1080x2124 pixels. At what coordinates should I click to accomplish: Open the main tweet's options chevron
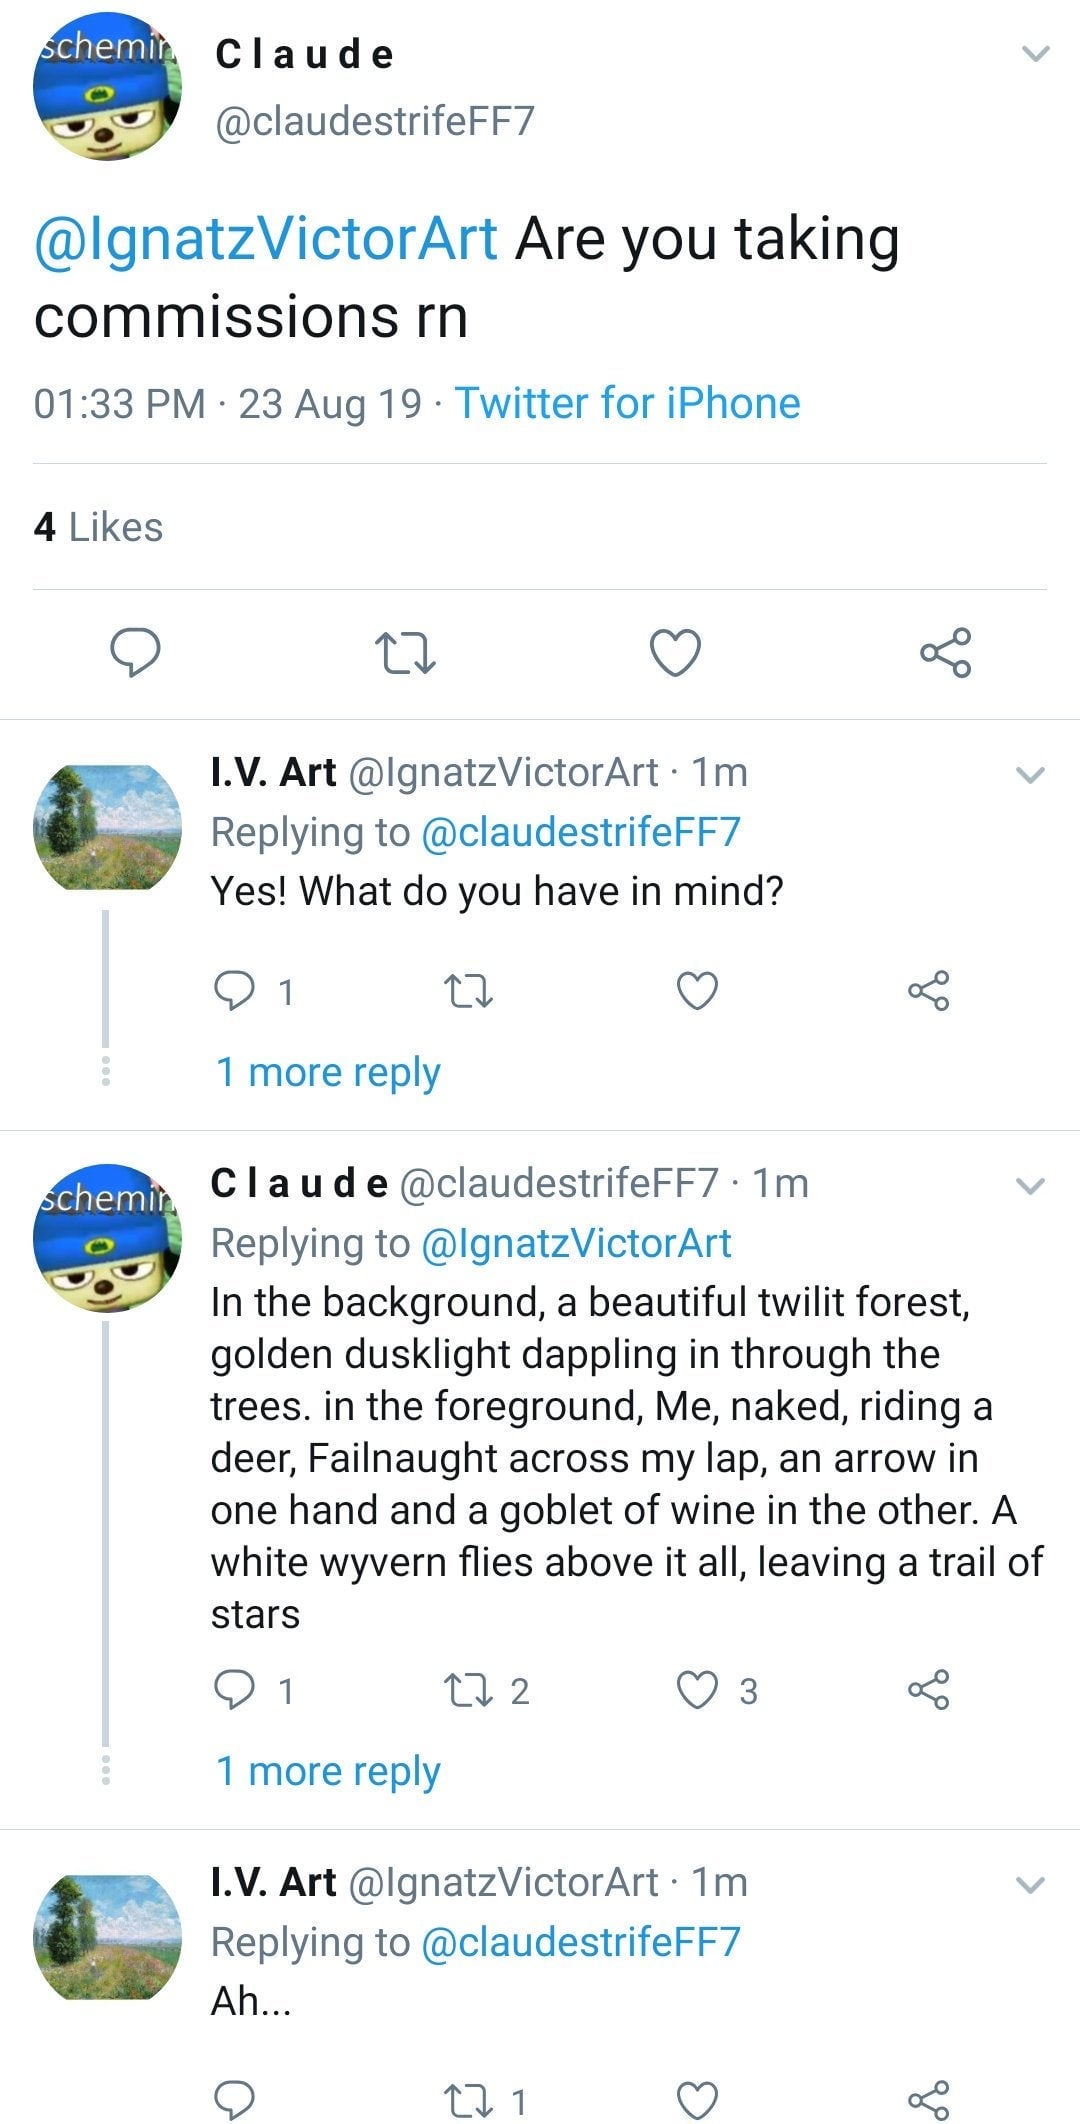click(1036, 54)
